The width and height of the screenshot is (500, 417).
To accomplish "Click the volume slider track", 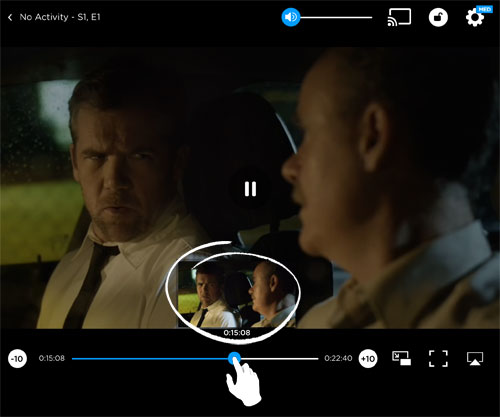I will (336, 17).
